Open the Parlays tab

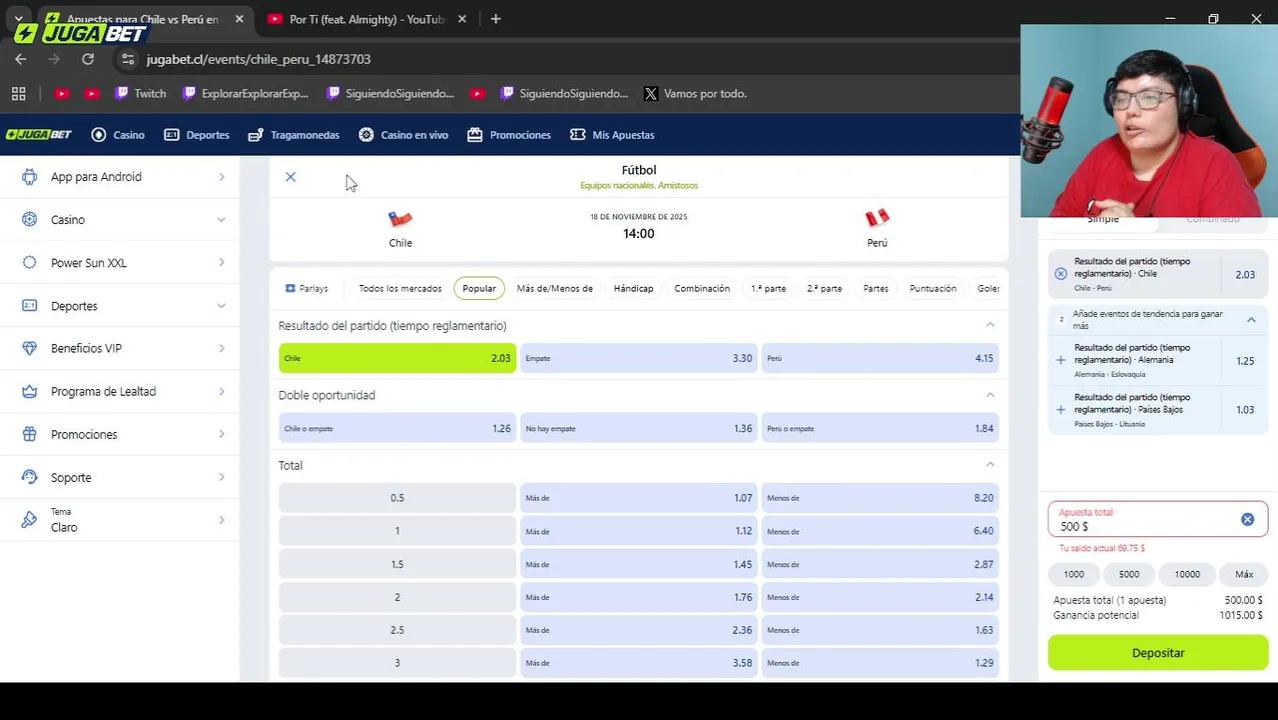(x=306, y=288)
